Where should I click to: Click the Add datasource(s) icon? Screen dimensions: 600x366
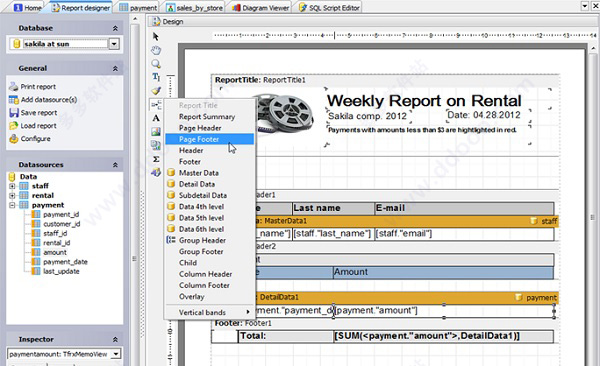coord(14,100)
